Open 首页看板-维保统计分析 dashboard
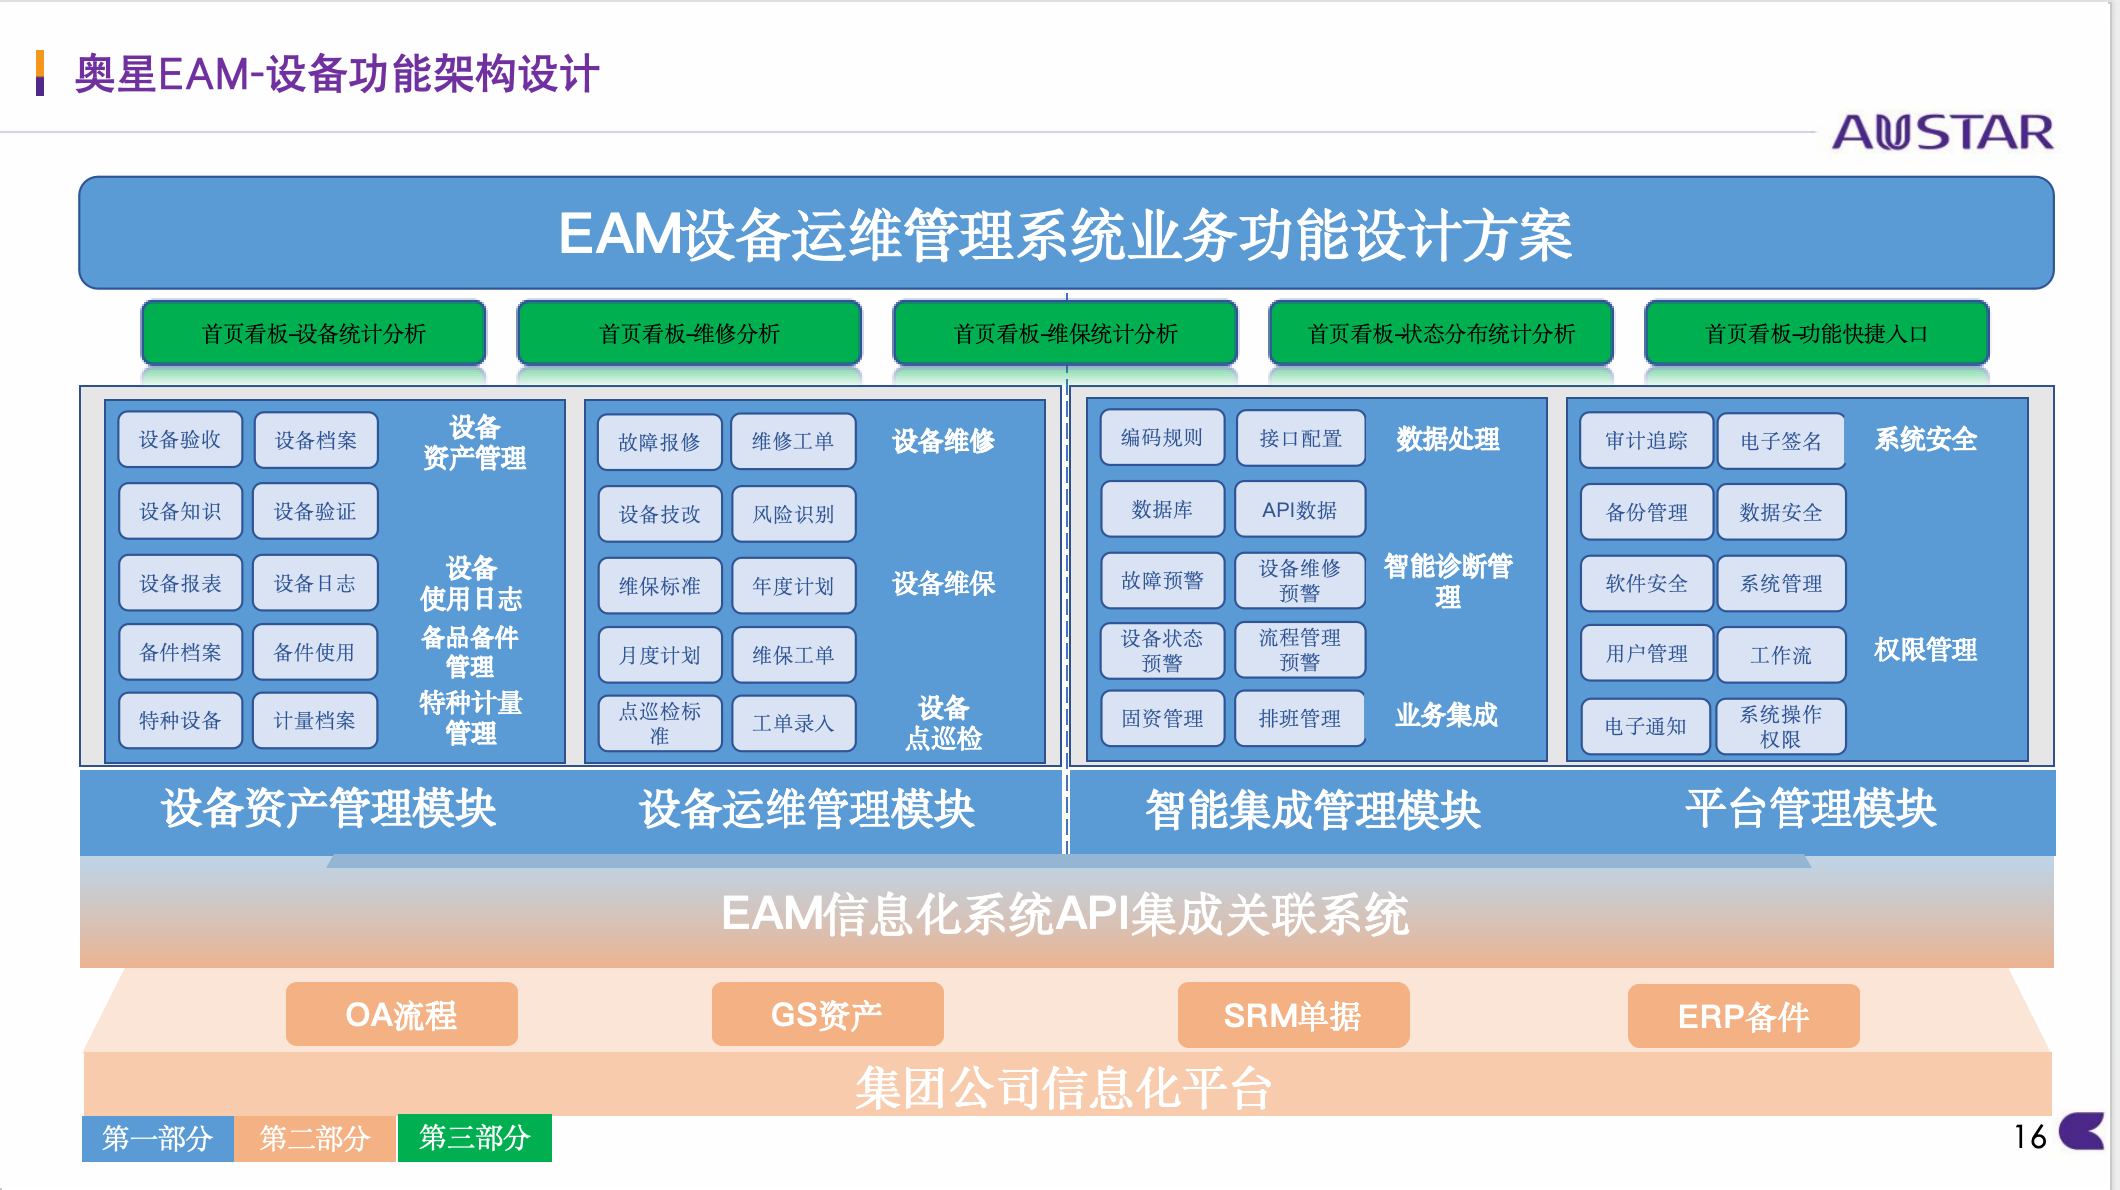Image resolution: width=2120 pixels, height=1190 pixels. tap(1065, 333)
